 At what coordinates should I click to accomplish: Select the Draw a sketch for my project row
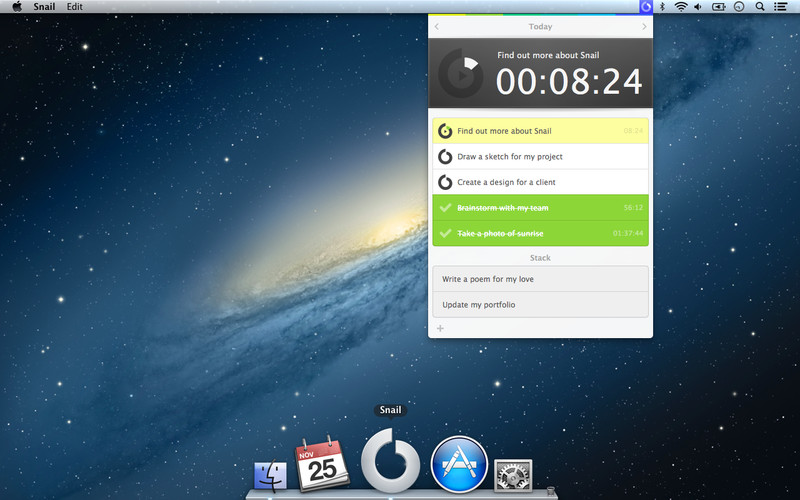click(x=540, y=157)
